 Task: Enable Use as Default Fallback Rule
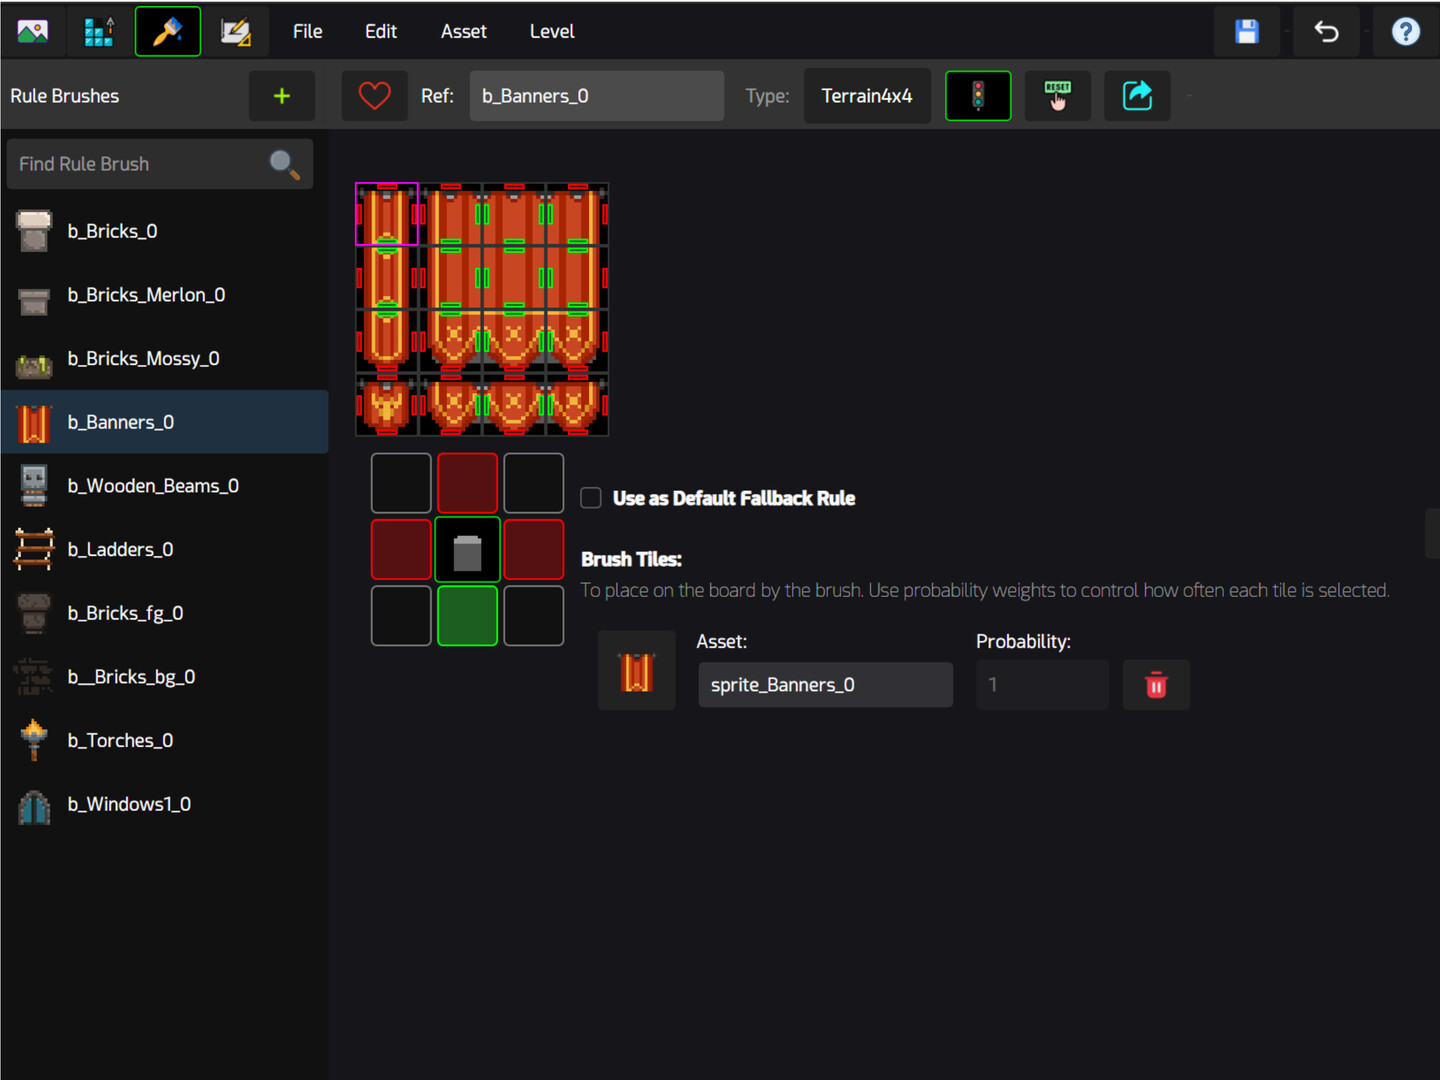point(591,498)
